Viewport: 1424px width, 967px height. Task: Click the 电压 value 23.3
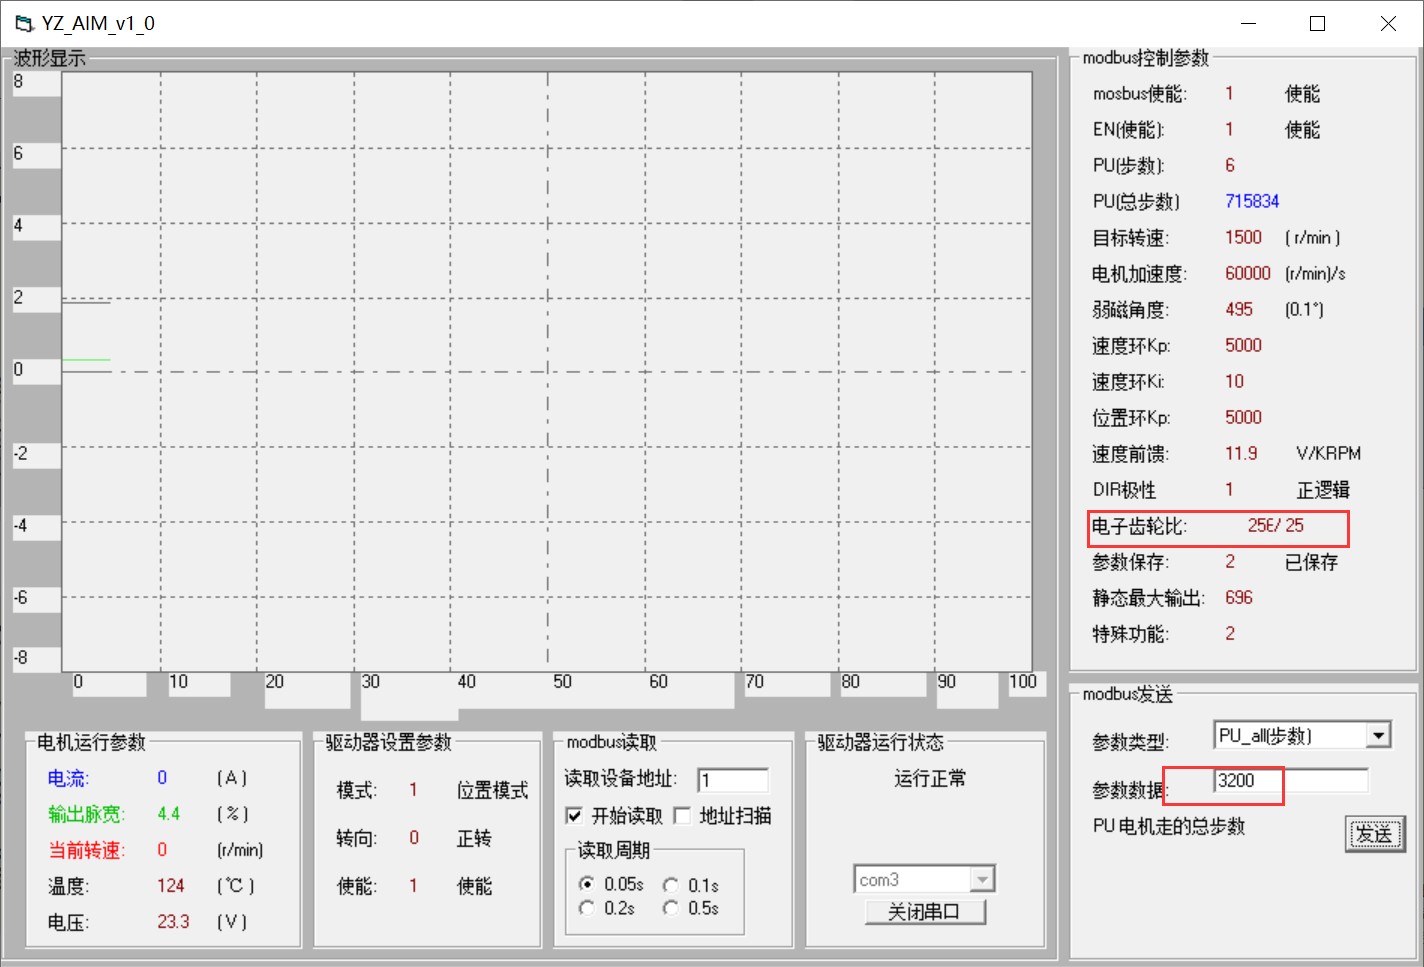point(173,921)
